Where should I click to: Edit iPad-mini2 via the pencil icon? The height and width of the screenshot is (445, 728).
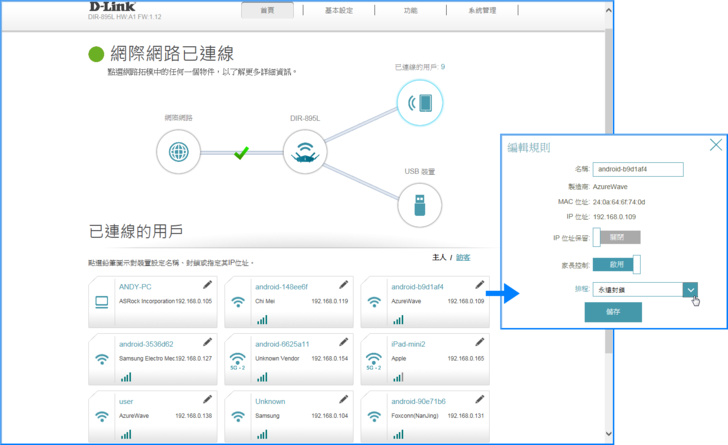pyautogui.click(x=480, y=343)
